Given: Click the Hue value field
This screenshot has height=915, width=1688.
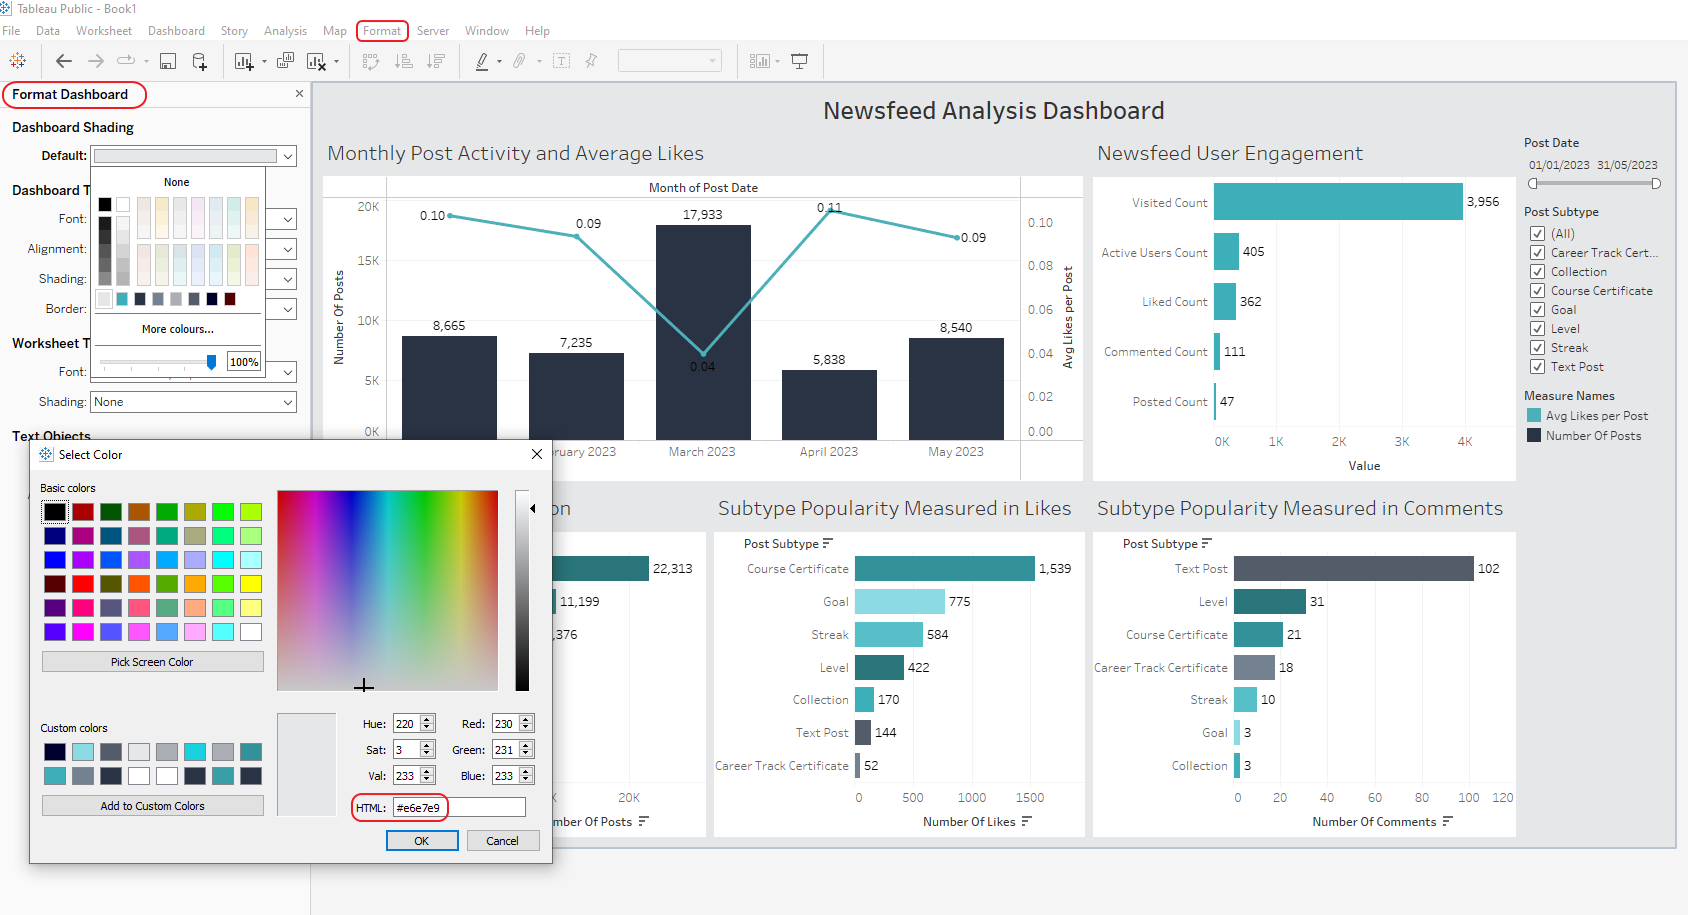Looking at the screenshot, I should click(406, 724).
